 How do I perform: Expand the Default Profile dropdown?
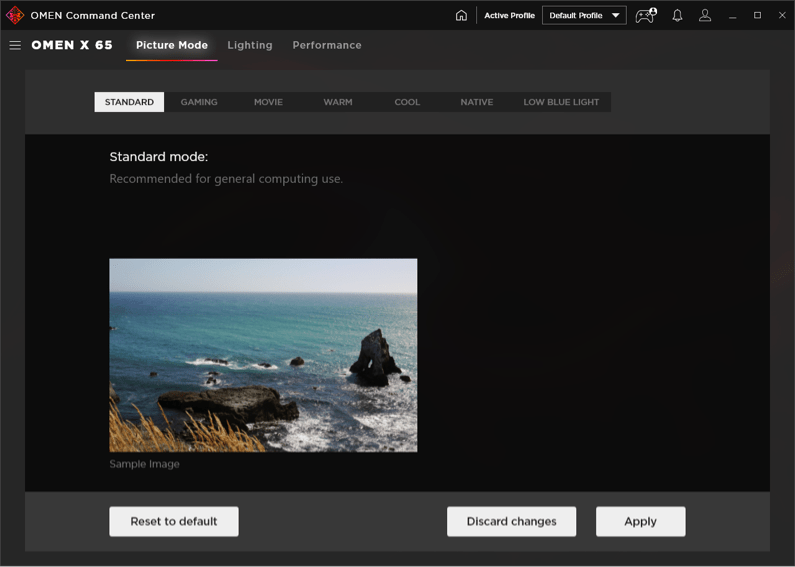pos(584,15)
